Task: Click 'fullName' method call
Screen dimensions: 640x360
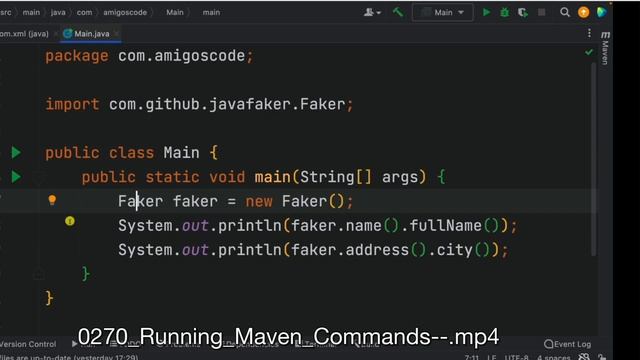Action: [x=445, y=225]
